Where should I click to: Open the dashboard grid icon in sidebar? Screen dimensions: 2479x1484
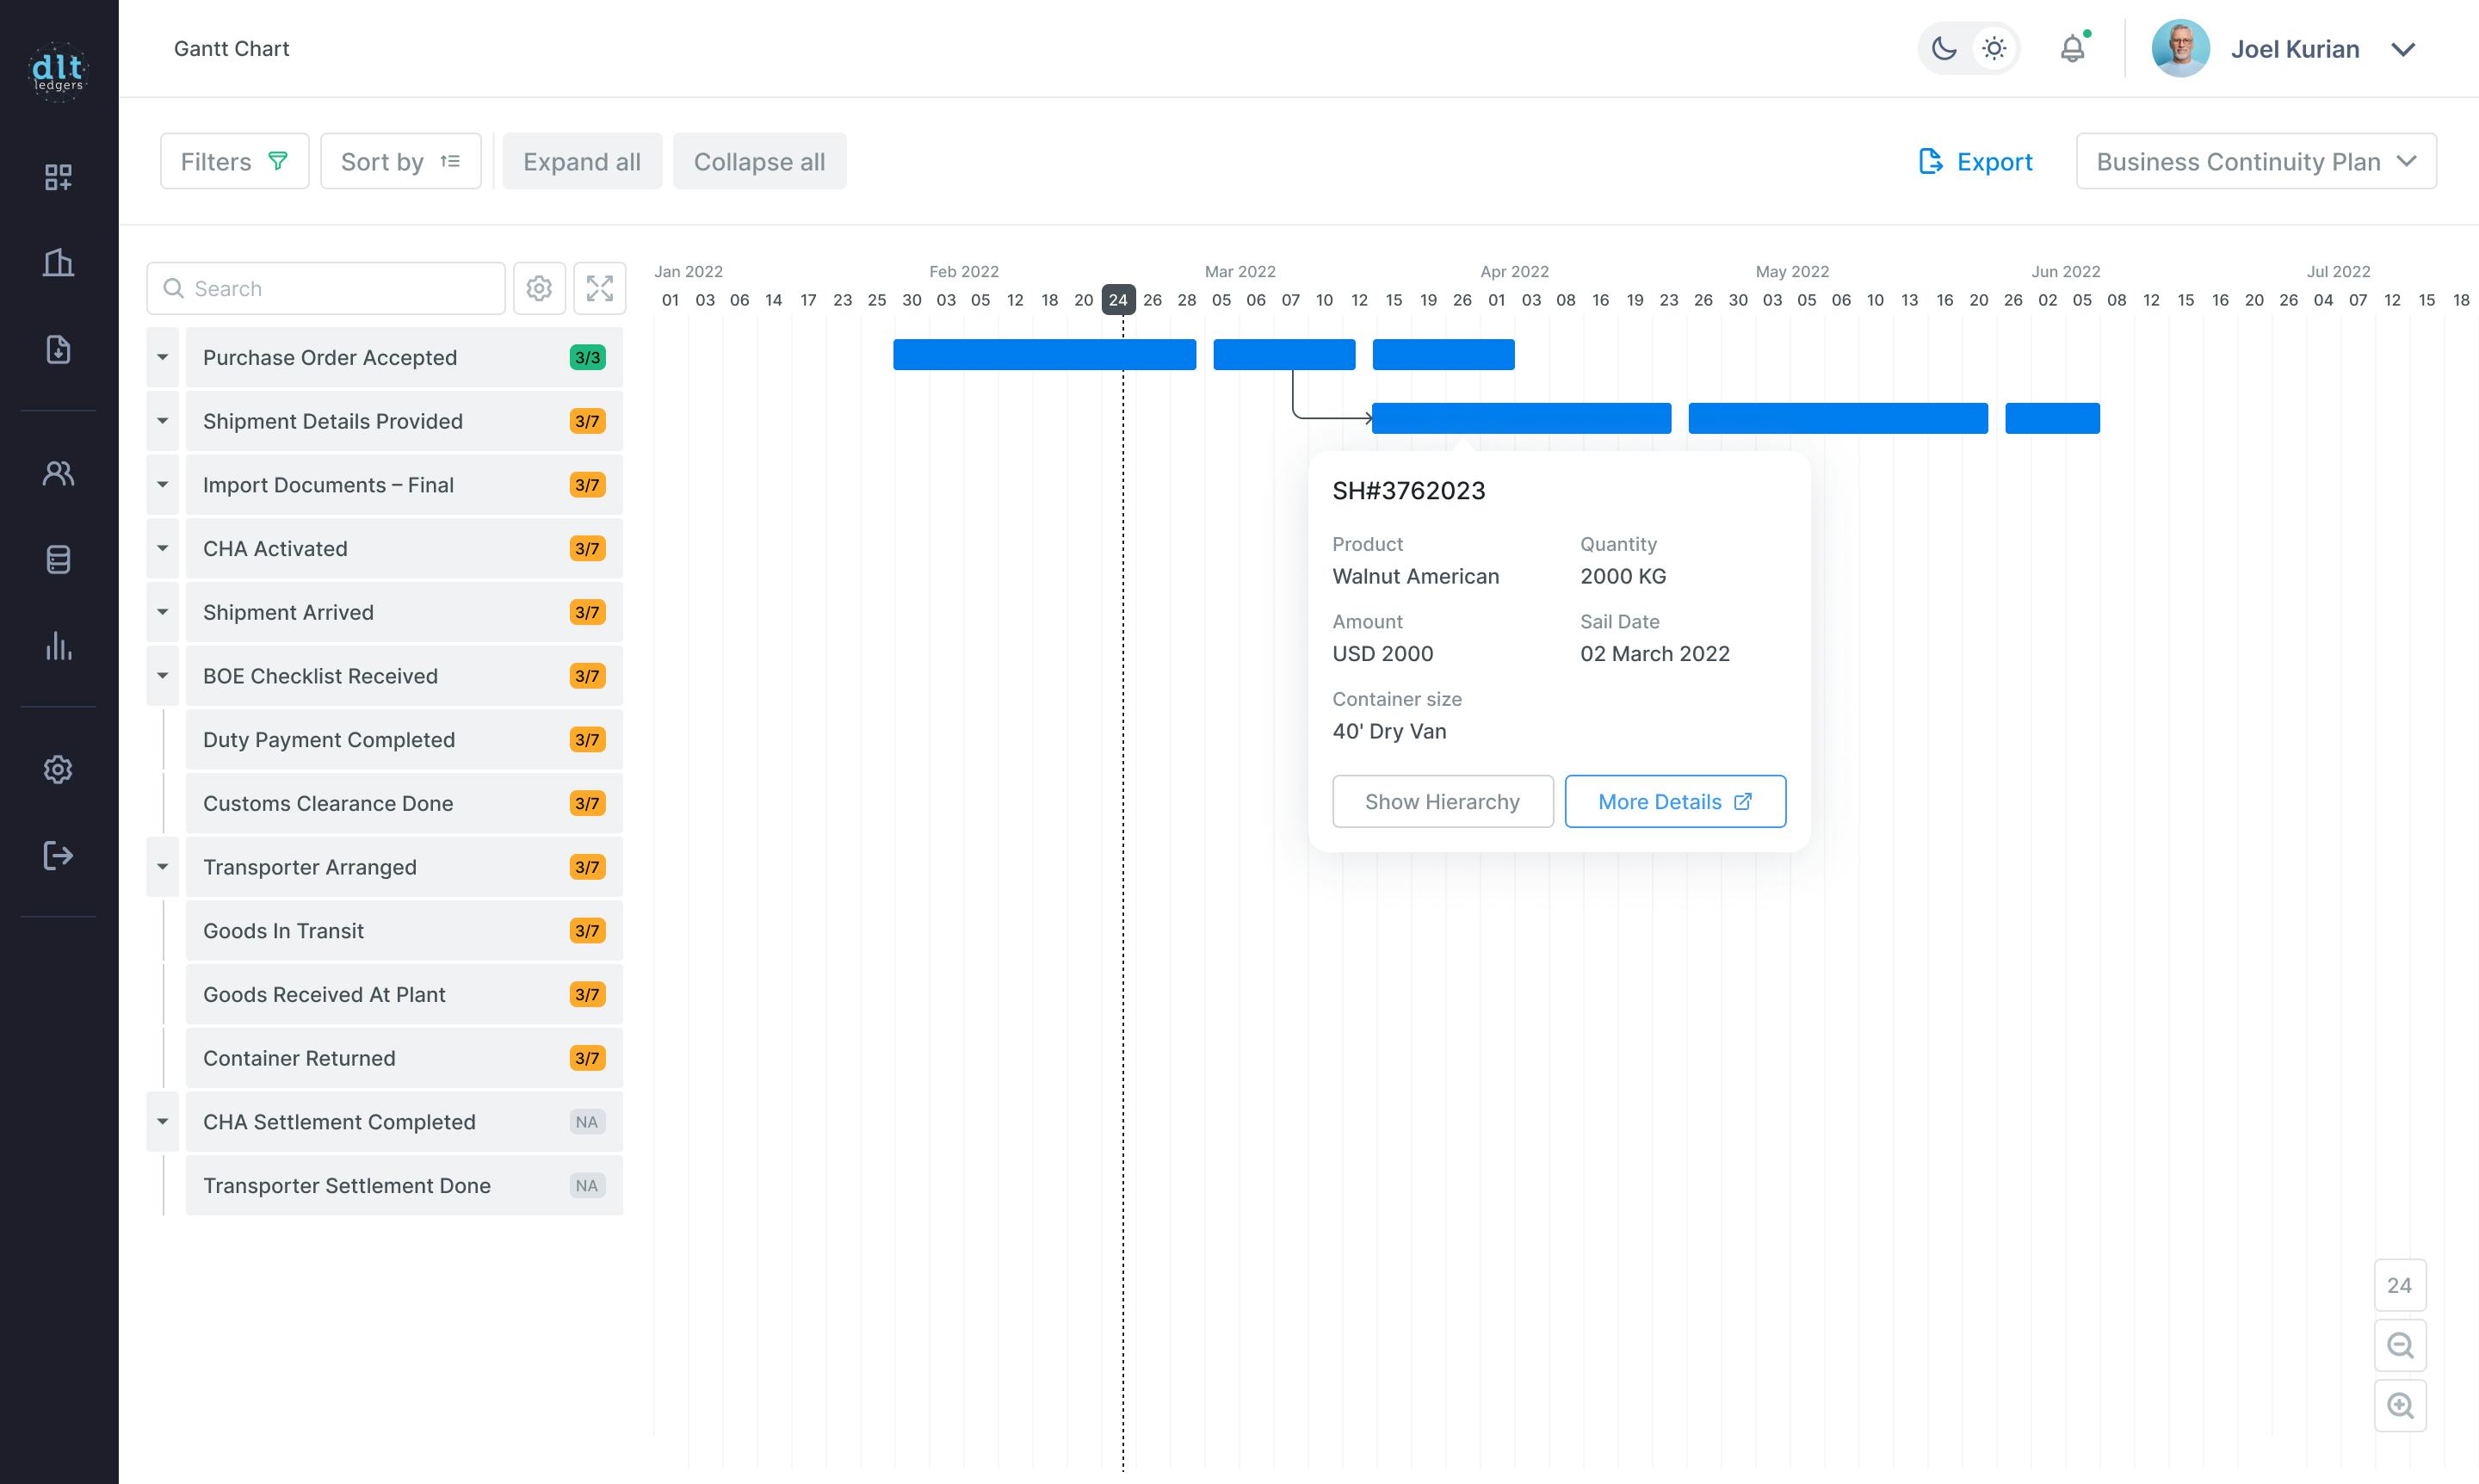(58, 177)
